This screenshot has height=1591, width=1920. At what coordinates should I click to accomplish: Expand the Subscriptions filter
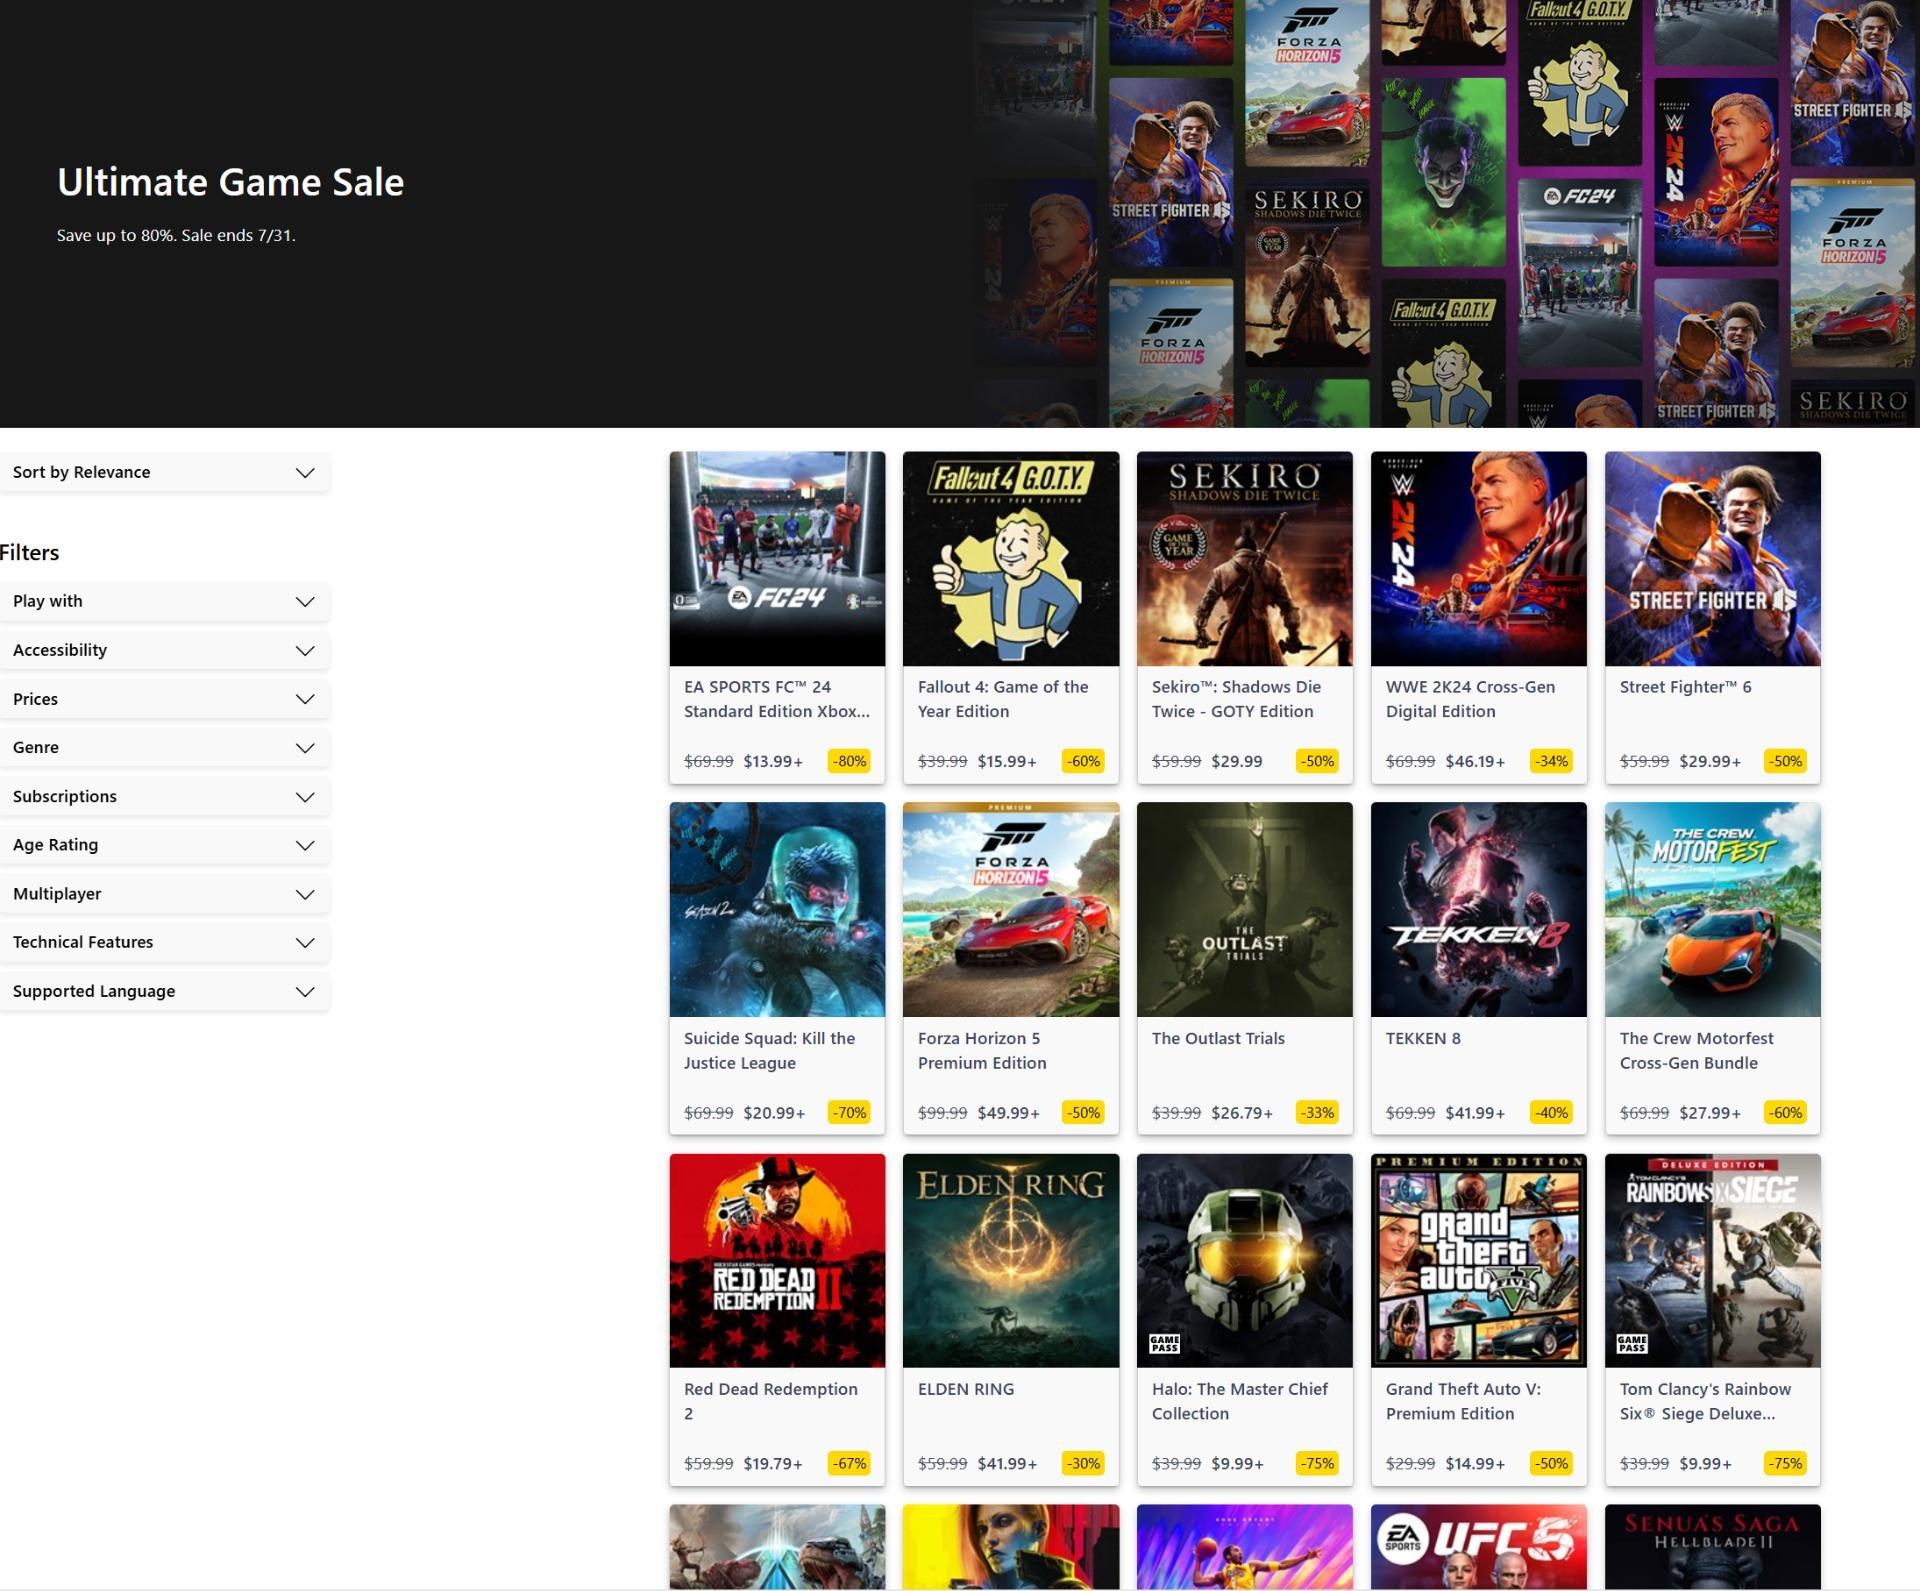164,796
